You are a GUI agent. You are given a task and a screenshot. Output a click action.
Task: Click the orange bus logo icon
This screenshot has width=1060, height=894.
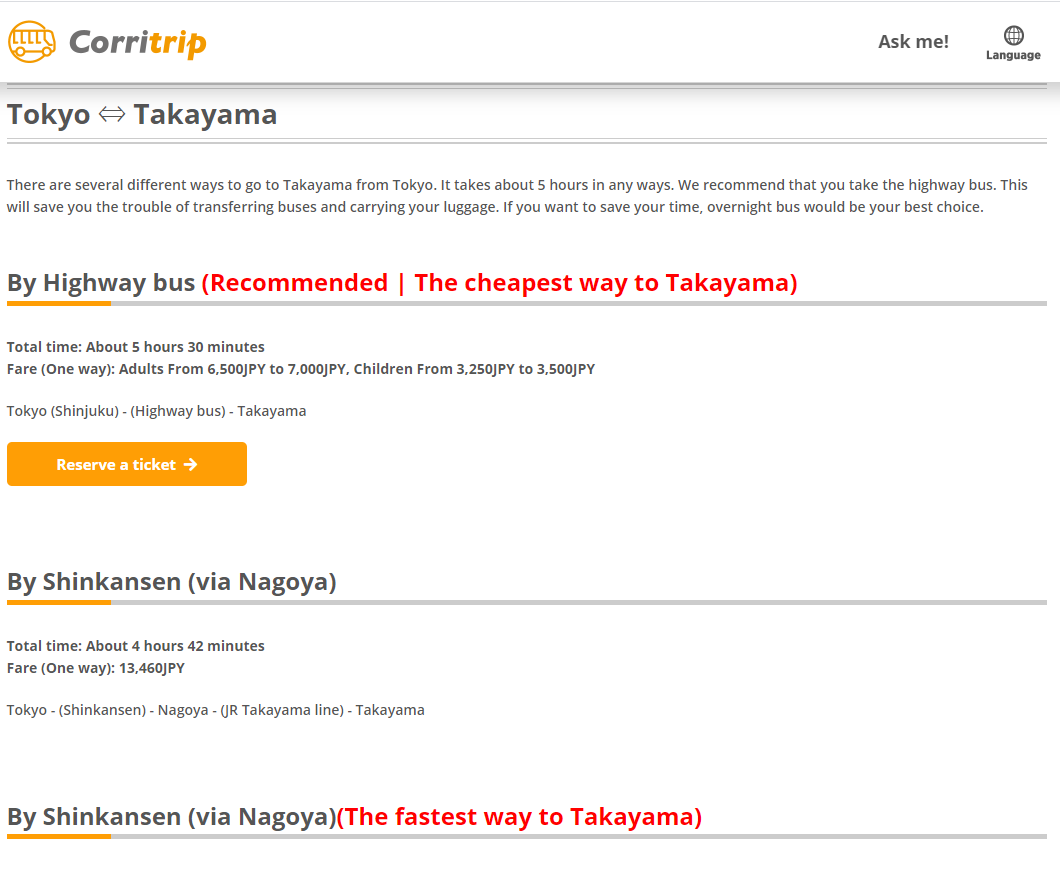(32, 42)
